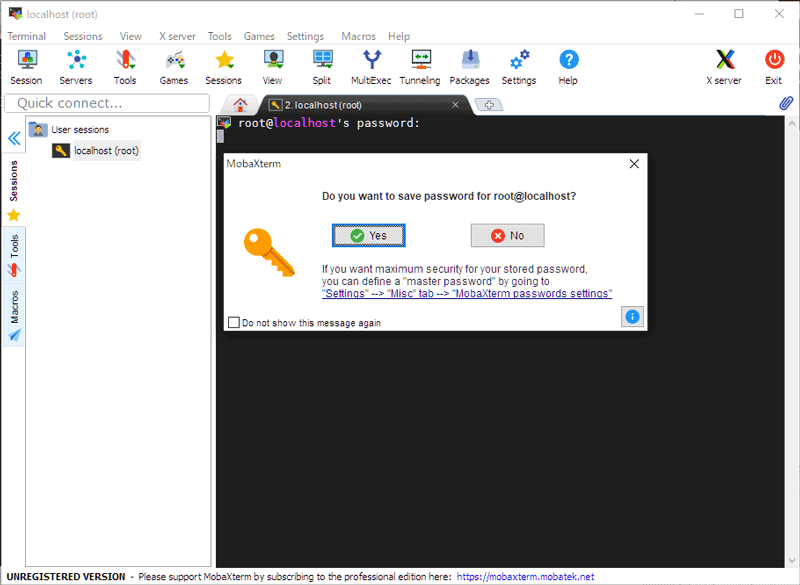The width and height of the screenshot is (800, 585).
Task: Start the X server icon
Action: (x=724, y=66)
